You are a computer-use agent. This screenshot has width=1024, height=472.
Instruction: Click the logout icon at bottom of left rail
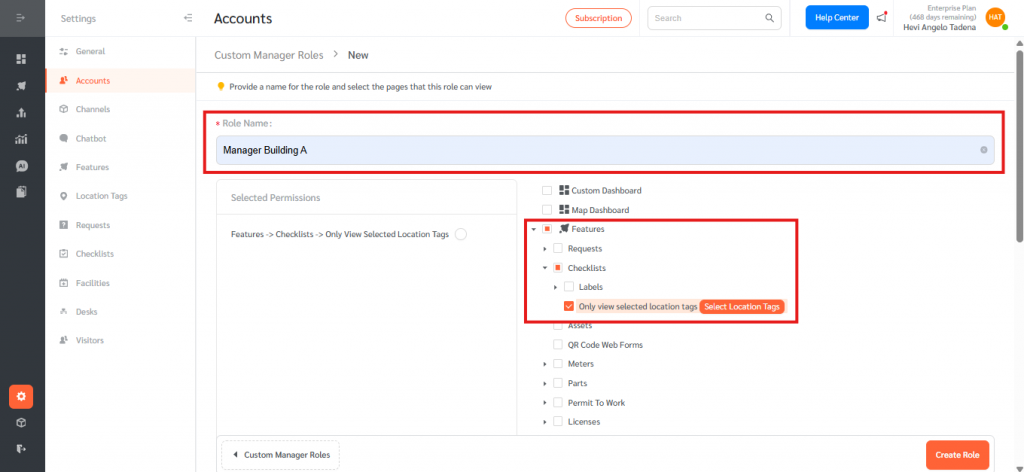pyautogui.click(x=21, y=449)
